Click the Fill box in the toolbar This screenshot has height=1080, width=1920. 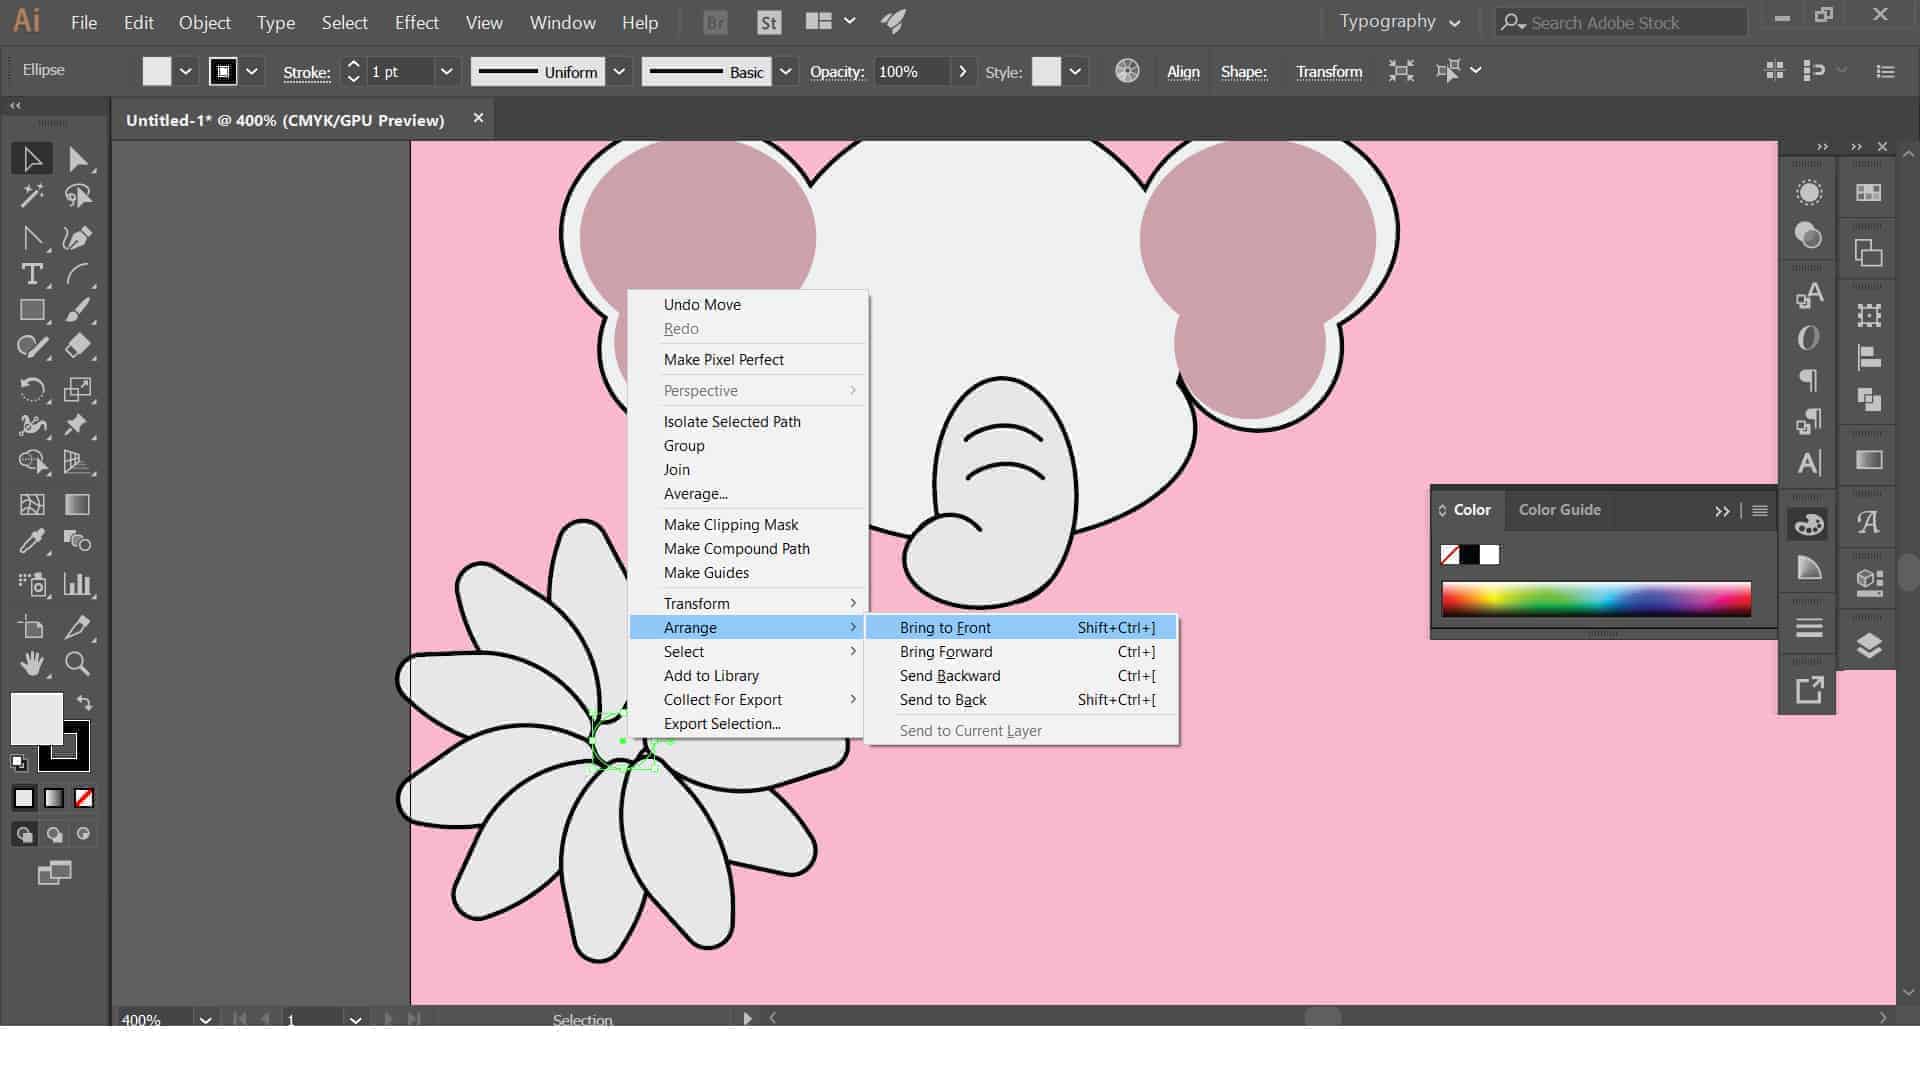coord(36,718)
